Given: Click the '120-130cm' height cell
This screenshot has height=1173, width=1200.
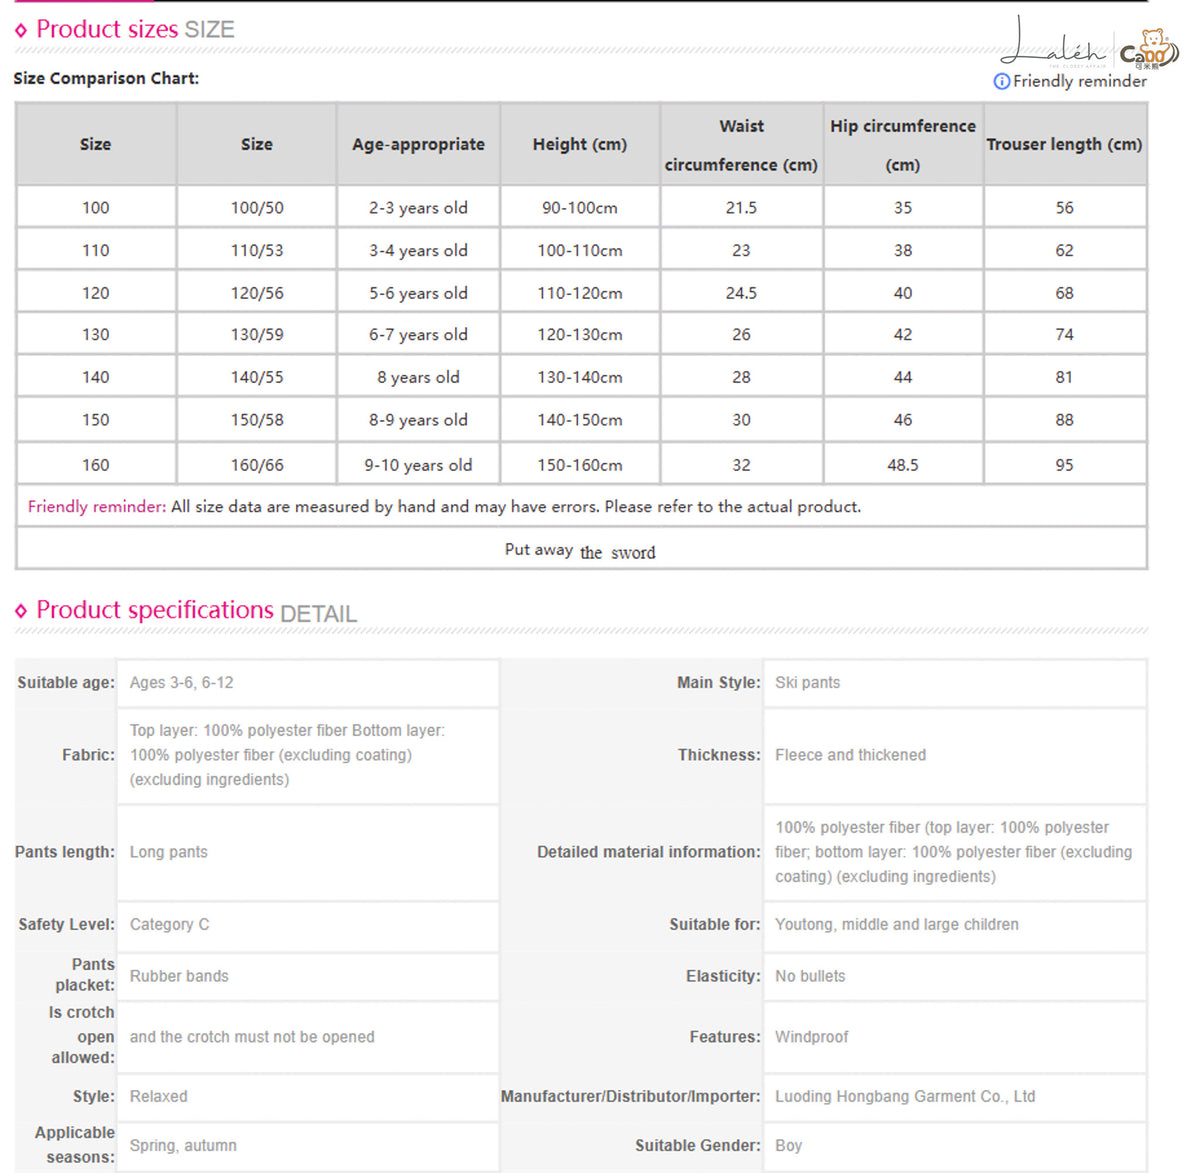Looking at the screenshot, I should 580,335.
